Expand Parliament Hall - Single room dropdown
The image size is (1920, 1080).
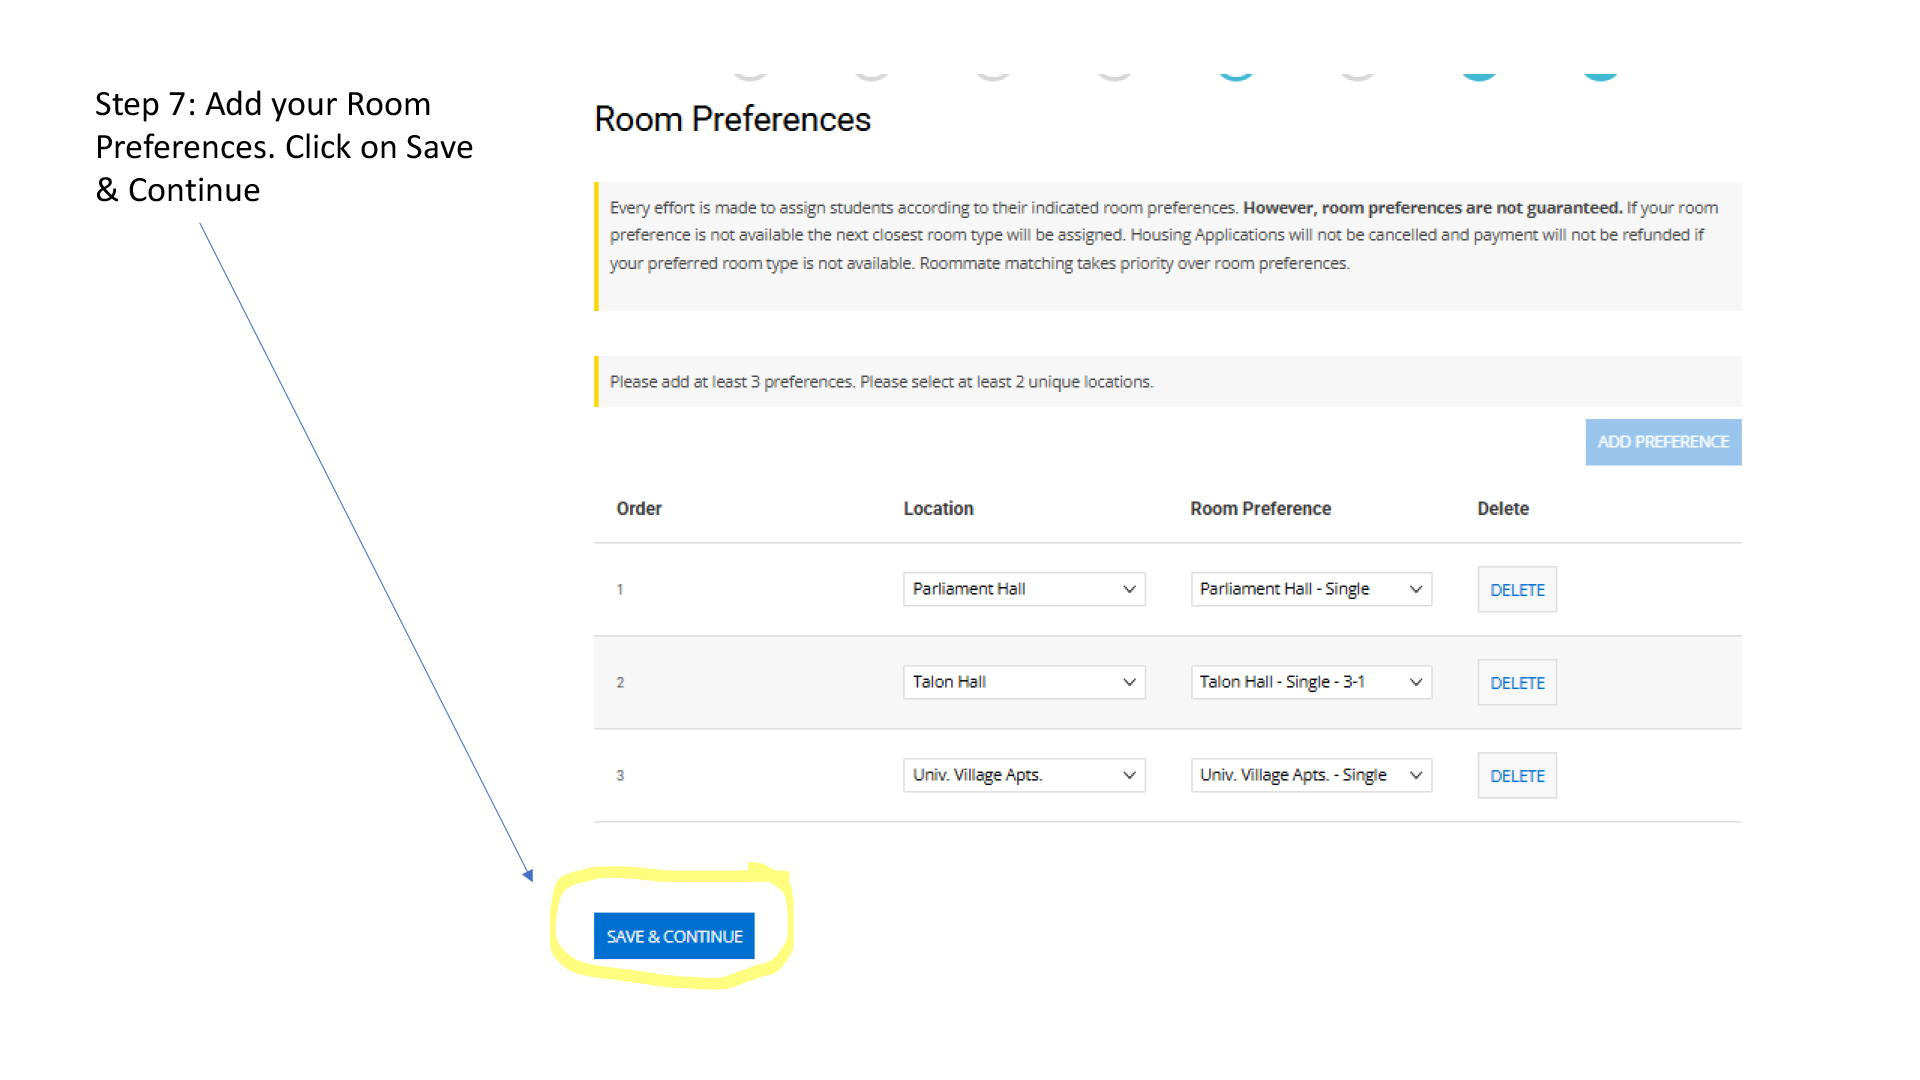[x=1310, y=589]
